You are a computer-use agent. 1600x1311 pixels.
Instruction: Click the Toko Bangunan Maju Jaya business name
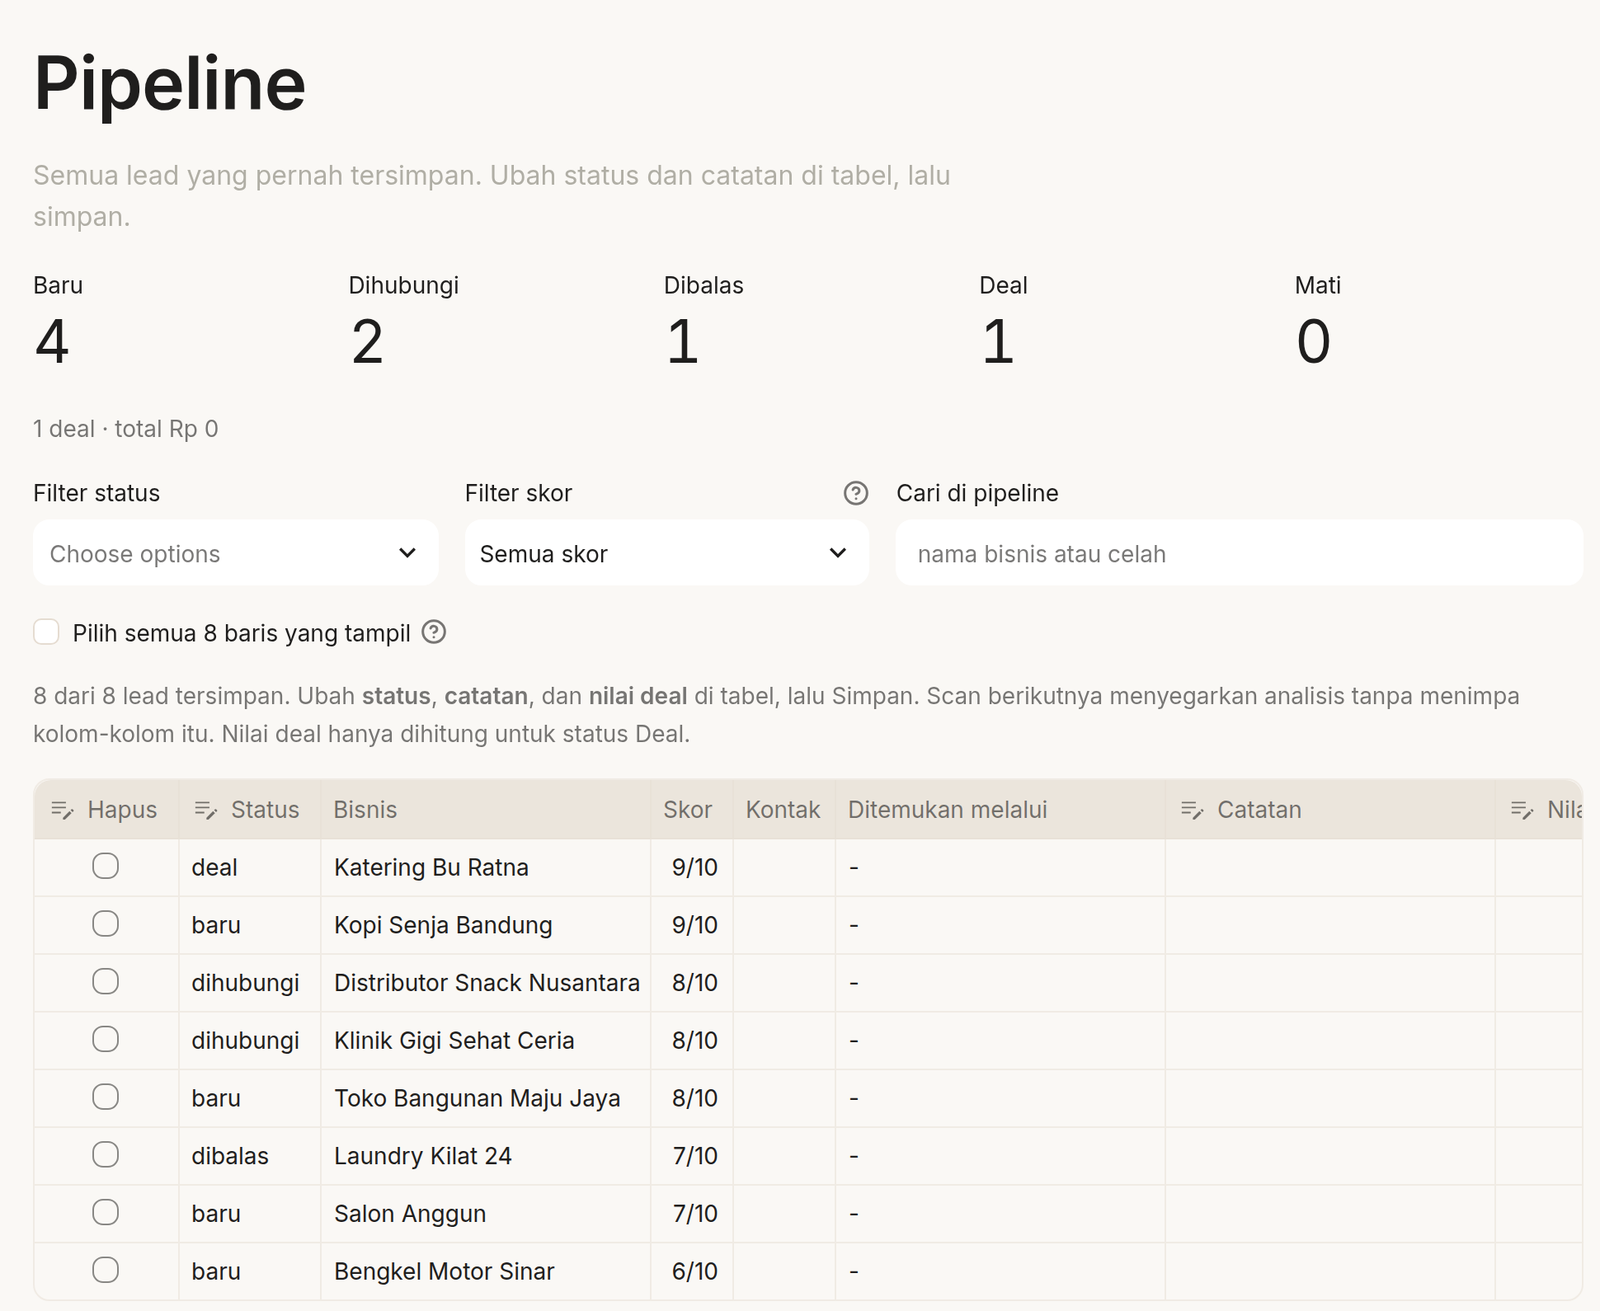(477, 1098)
